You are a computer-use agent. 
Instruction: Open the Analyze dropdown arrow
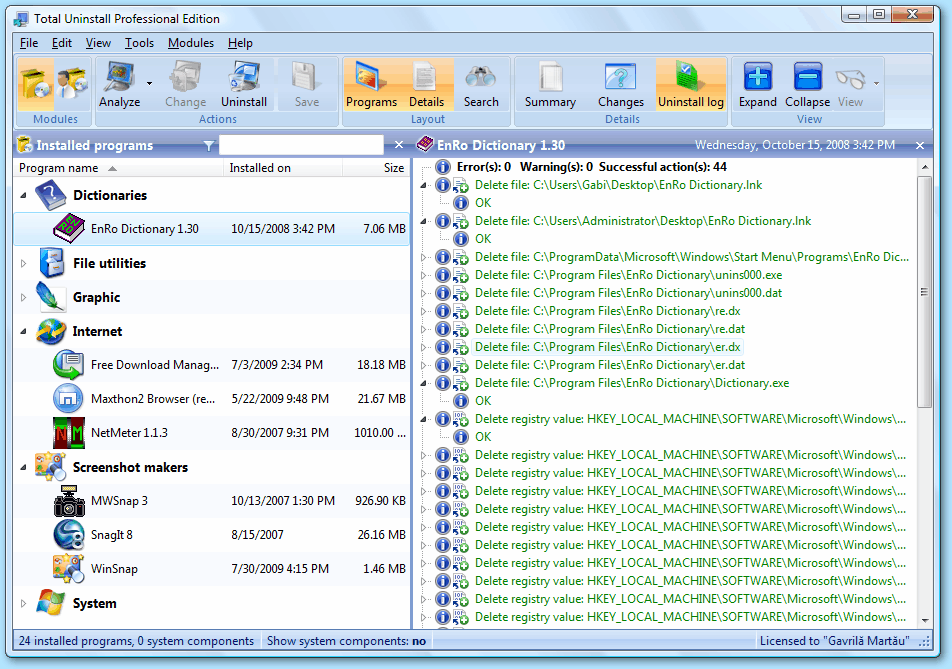pos(149,83)
